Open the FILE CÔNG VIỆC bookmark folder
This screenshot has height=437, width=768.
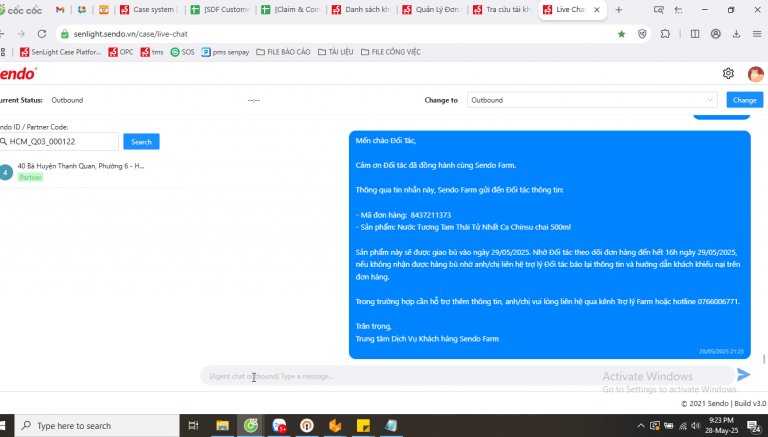click(x=391, y=52)
